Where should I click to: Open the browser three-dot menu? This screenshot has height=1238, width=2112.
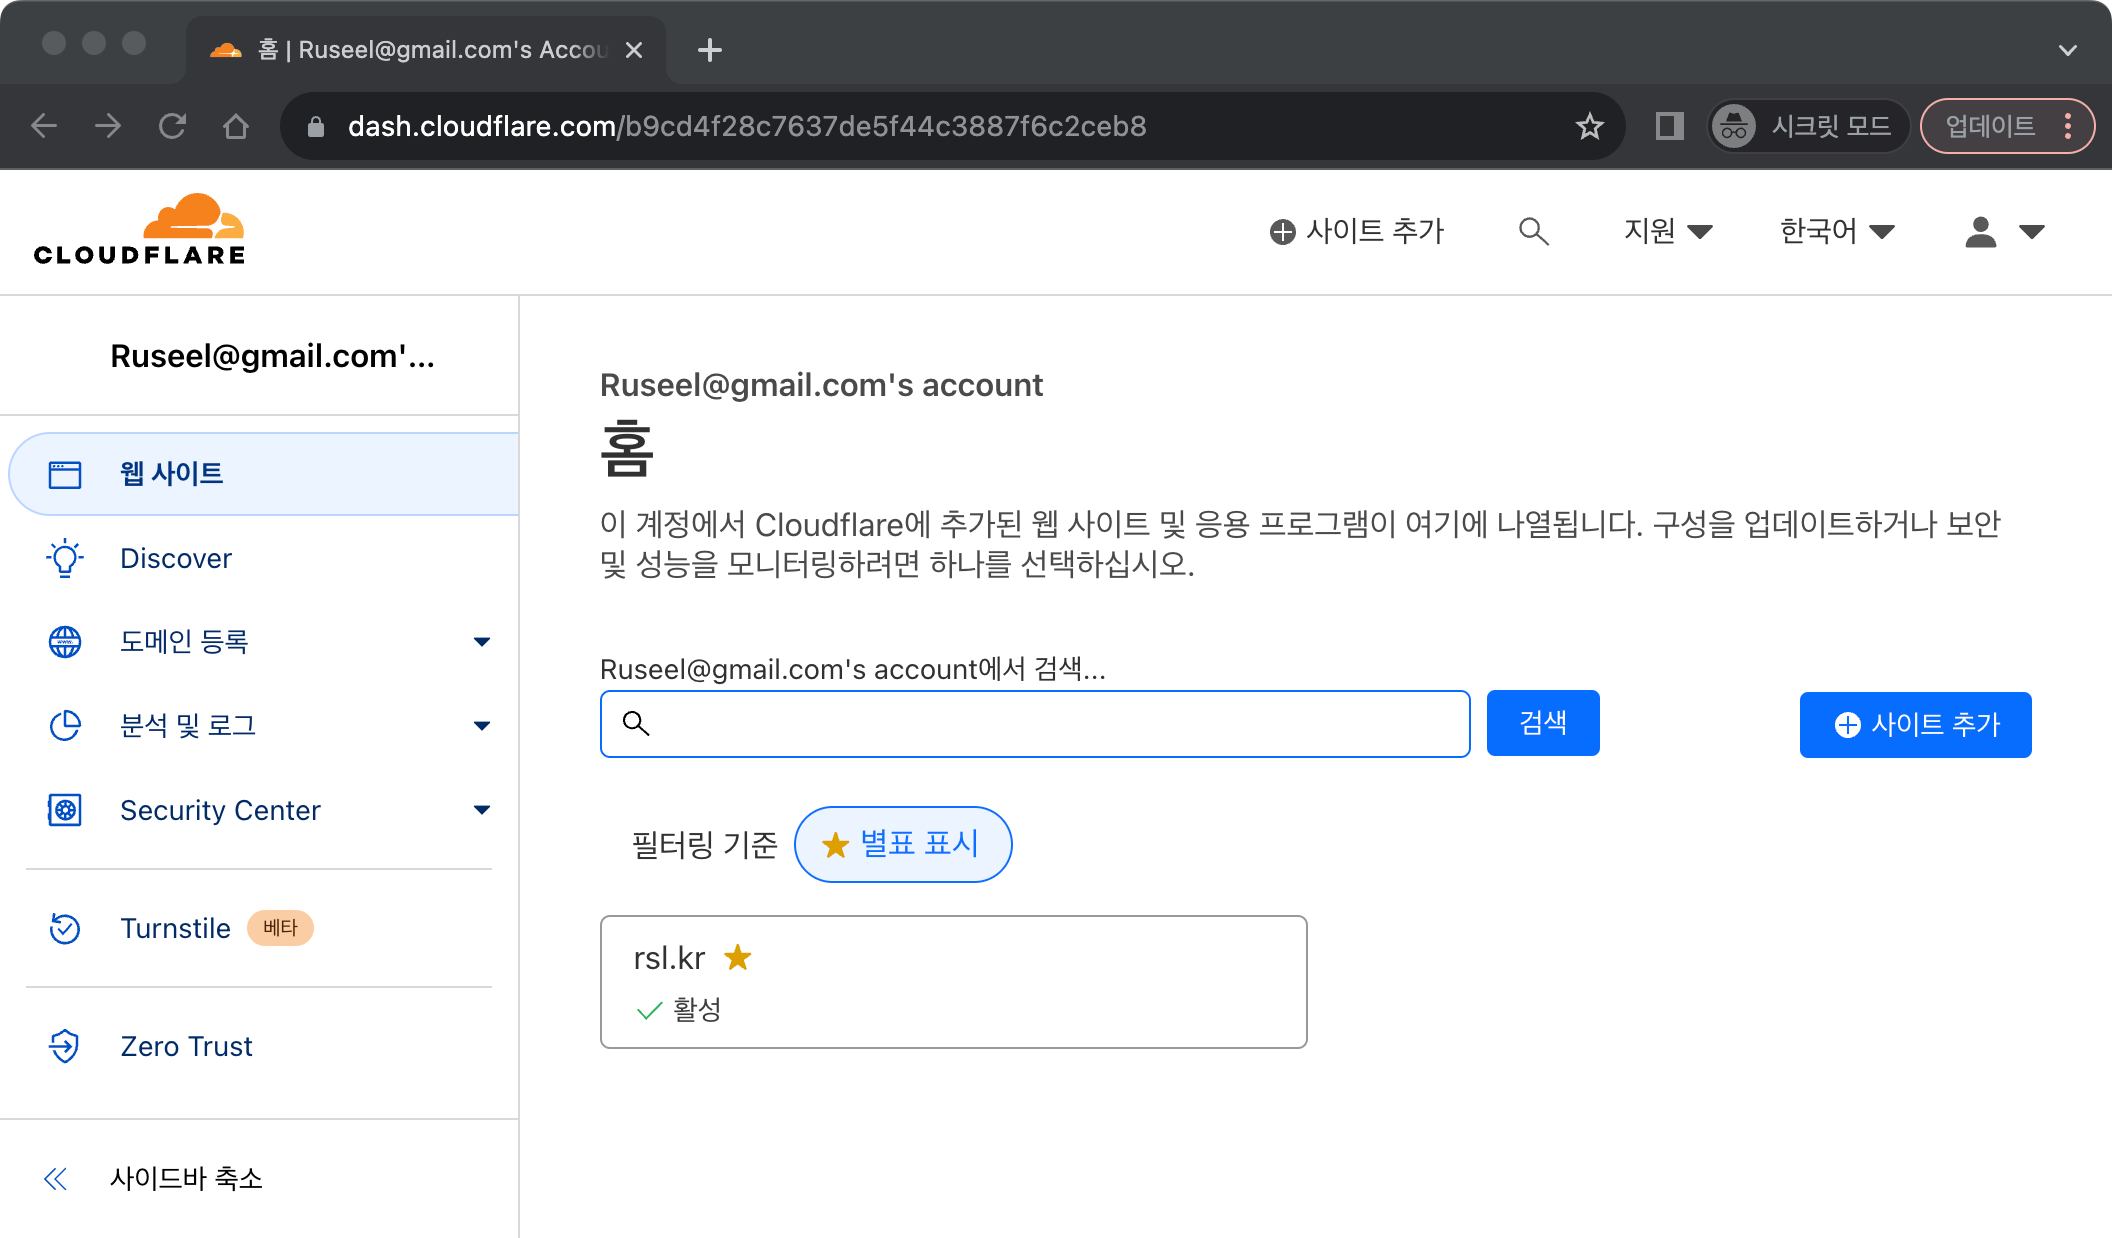tap(2068, 126)
